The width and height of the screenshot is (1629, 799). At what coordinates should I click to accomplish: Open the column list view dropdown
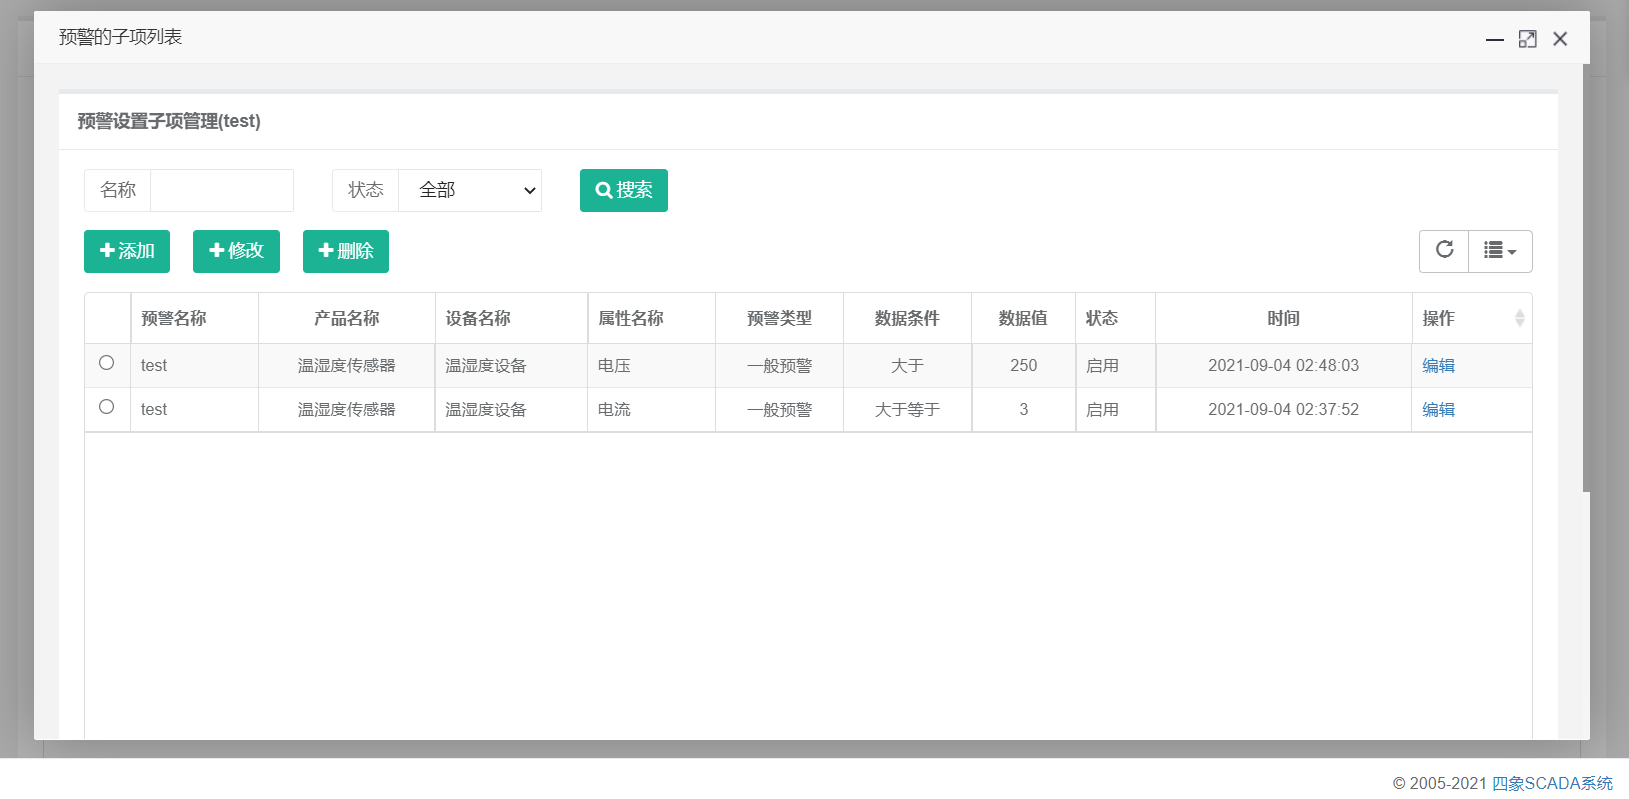[1500, 251]
